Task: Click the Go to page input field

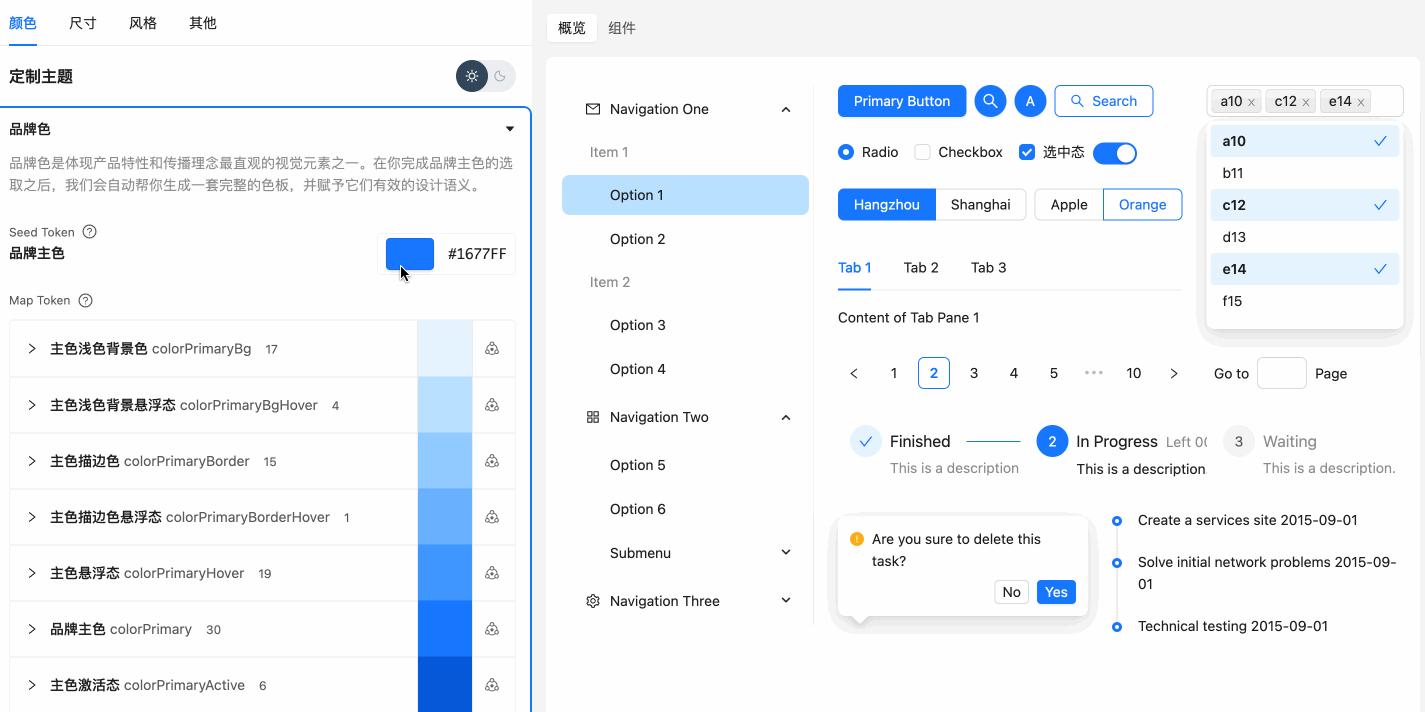Action: point(1281,373)
